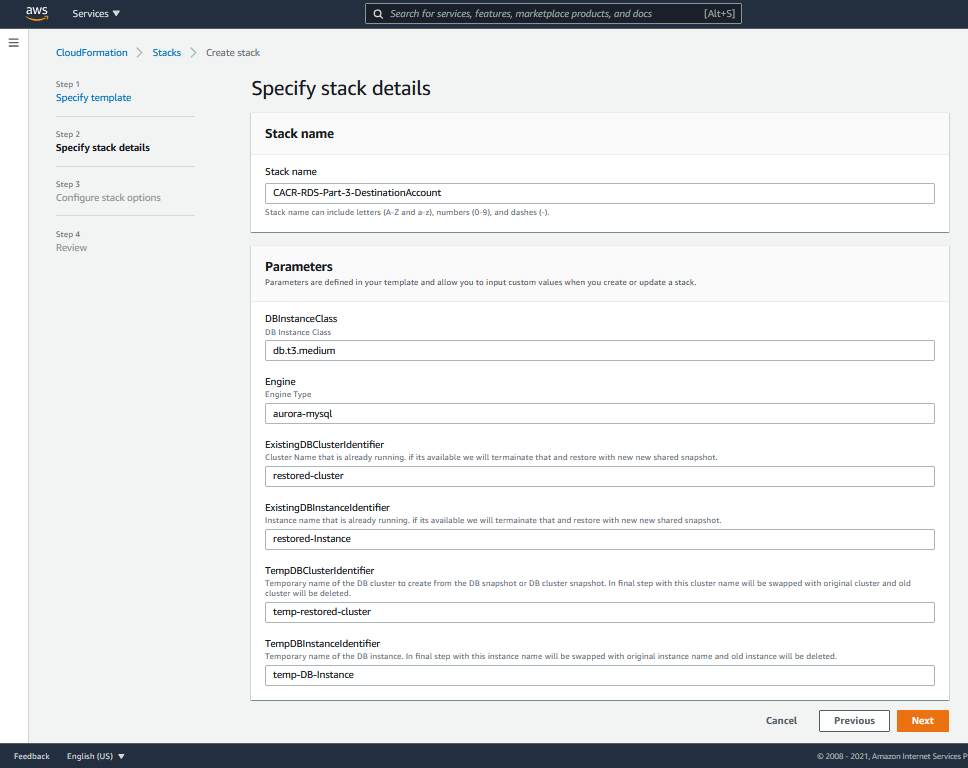The image size is (968, 768).
Task: Click the DBInstanceClass parameter field
Action: (598, 350)
